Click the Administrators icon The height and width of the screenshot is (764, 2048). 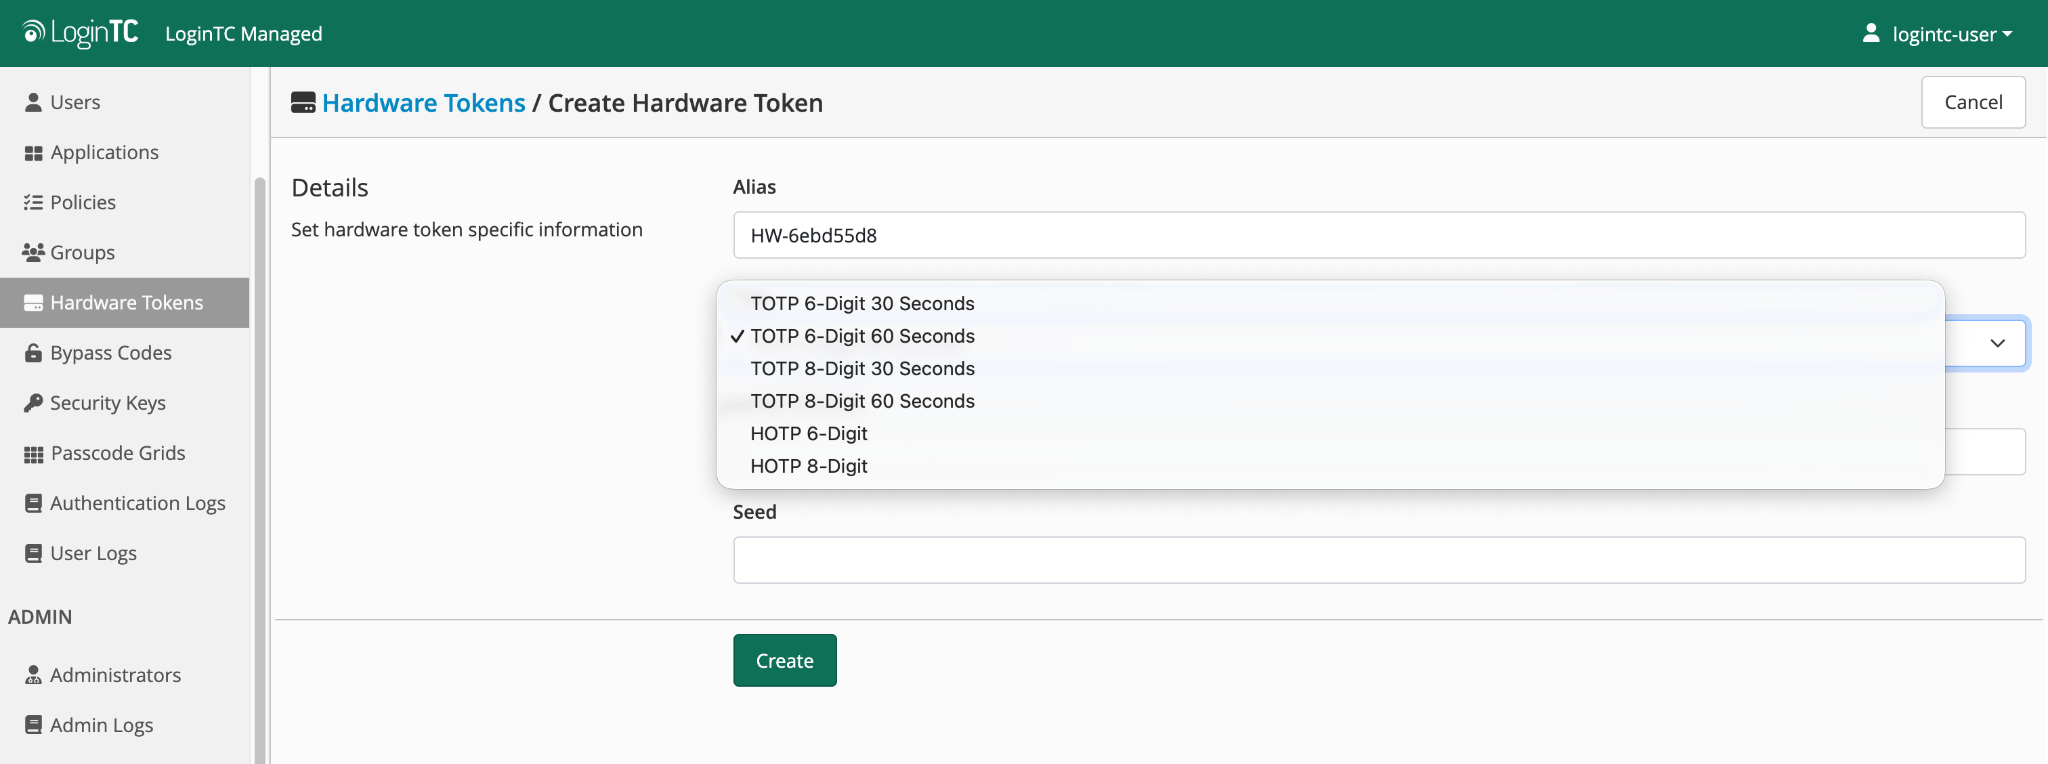click(x=33, y=675)
